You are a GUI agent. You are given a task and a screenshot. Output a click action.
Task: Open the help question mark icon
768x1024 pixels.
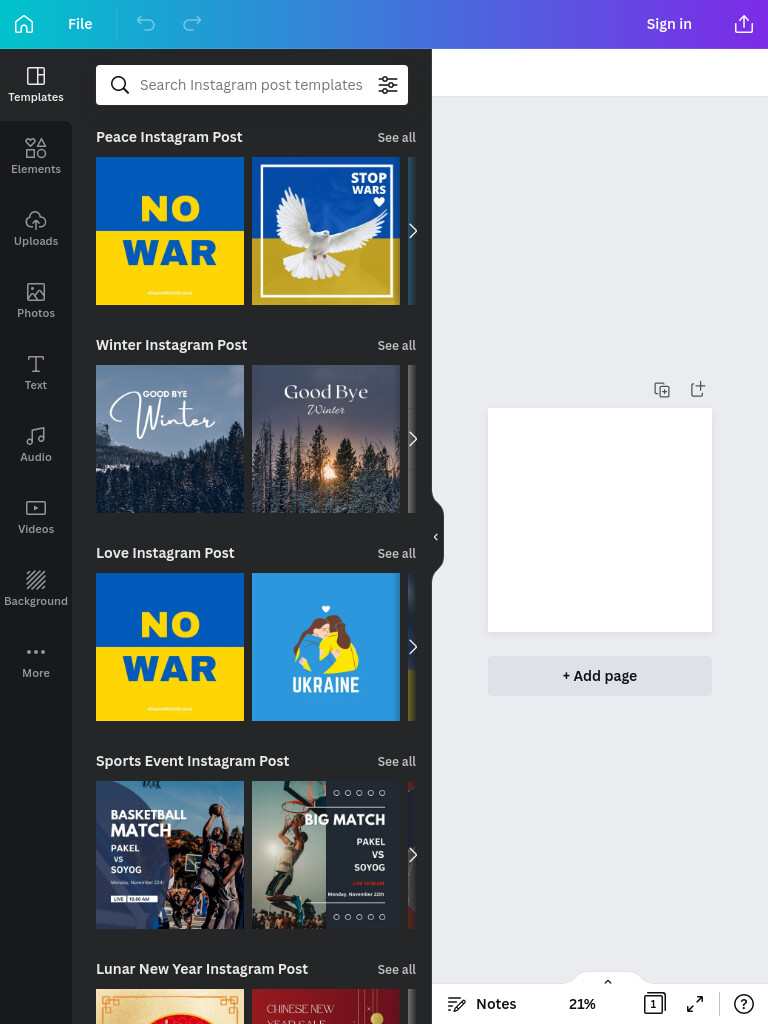click(x=744, y=1004)
